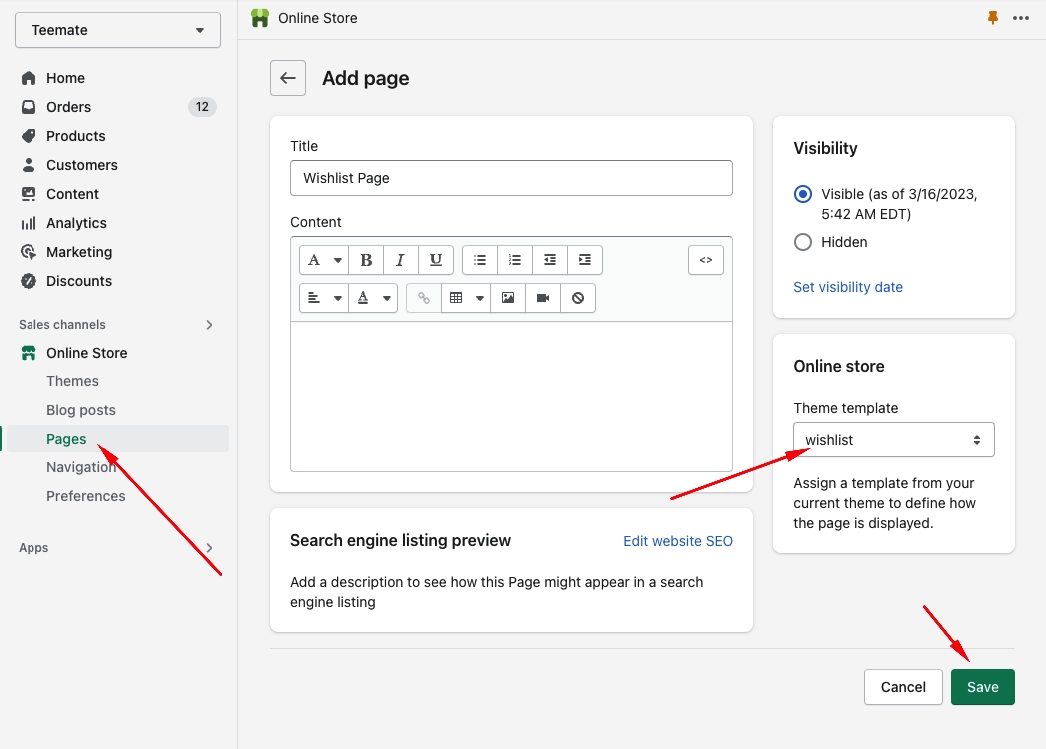Clear formatting with the circle-slash icon
The width and height of the screenshot is (1046, 749).
[578, 298]
